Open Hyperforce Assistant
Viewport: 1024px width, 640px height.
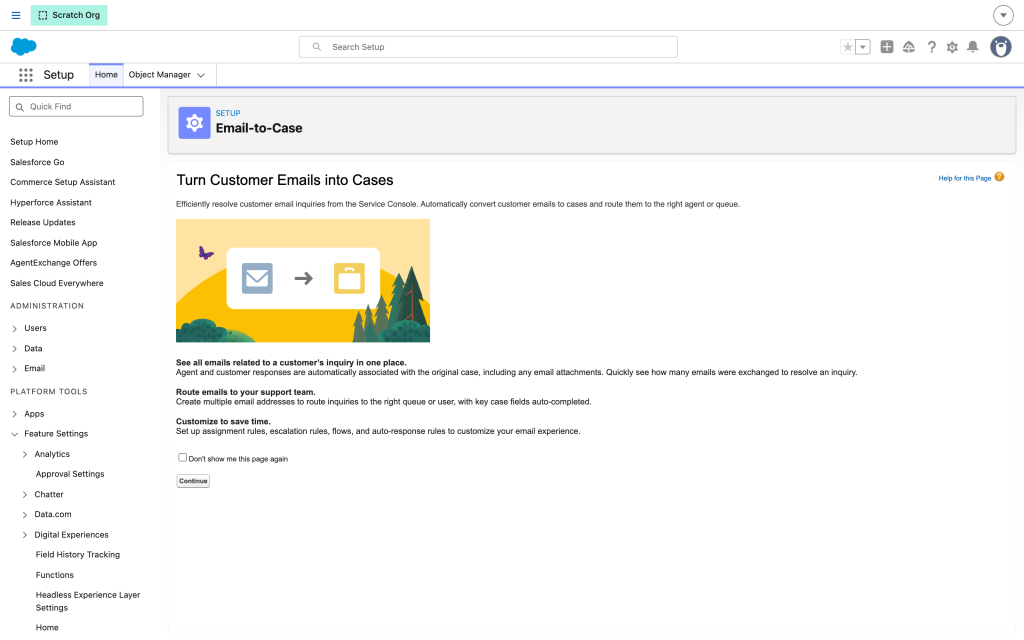(51, 202)
